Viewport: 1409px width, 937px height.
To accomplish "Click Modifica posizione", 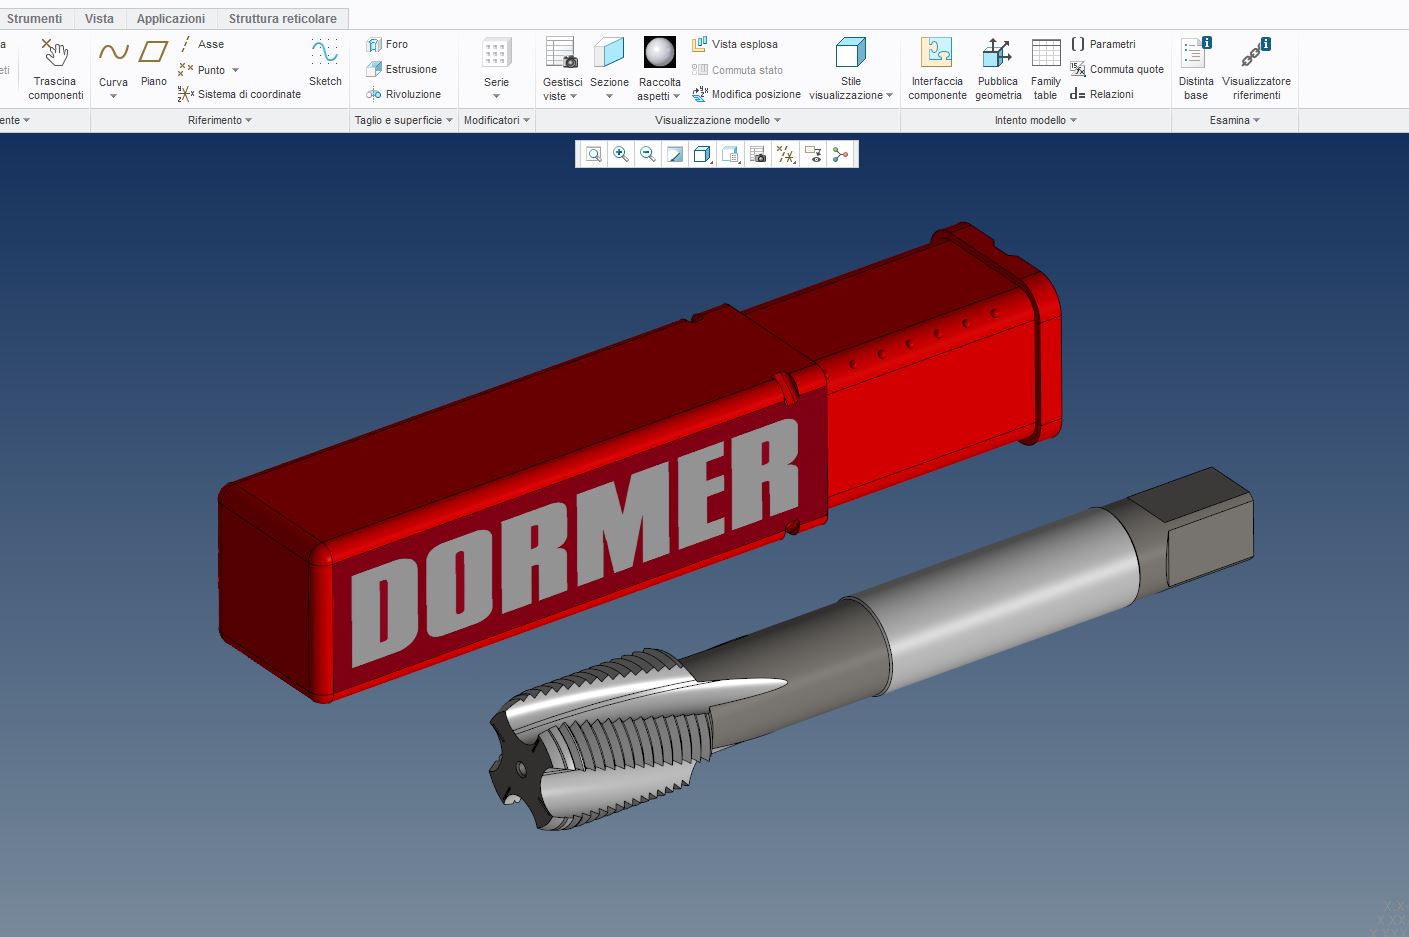I will (746, 94).
